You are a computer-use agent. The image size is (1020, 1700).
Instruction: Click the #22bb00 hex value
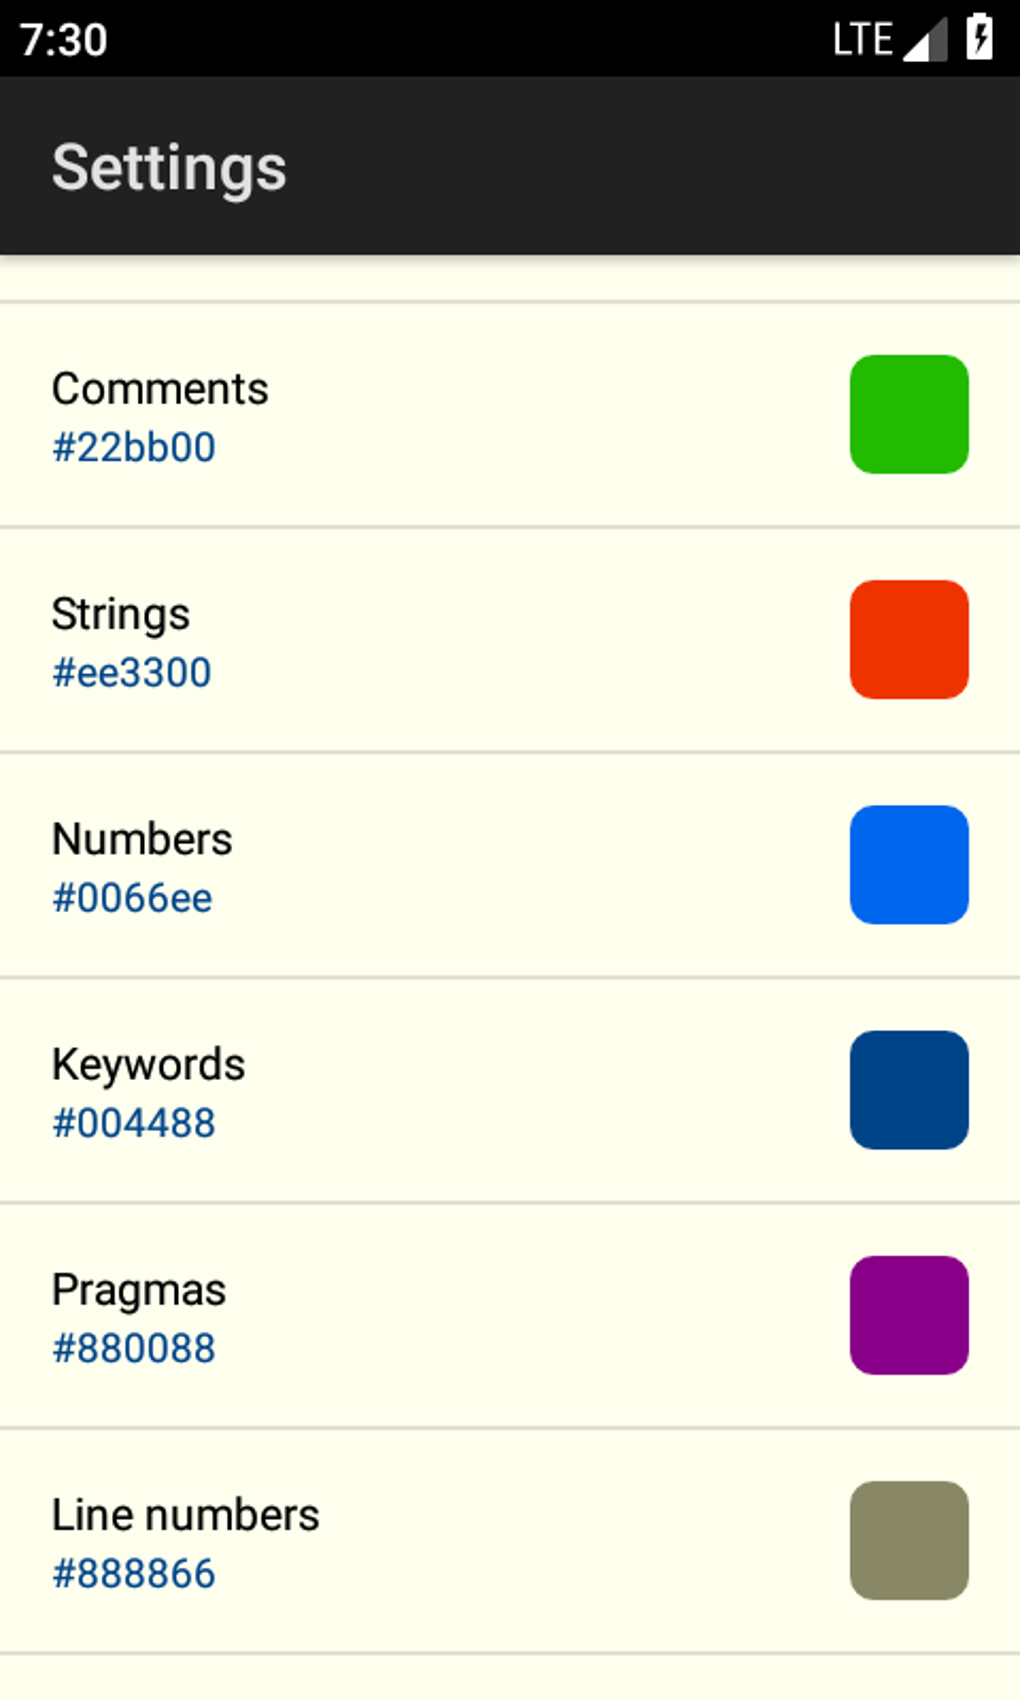click(x=134, y=447)
